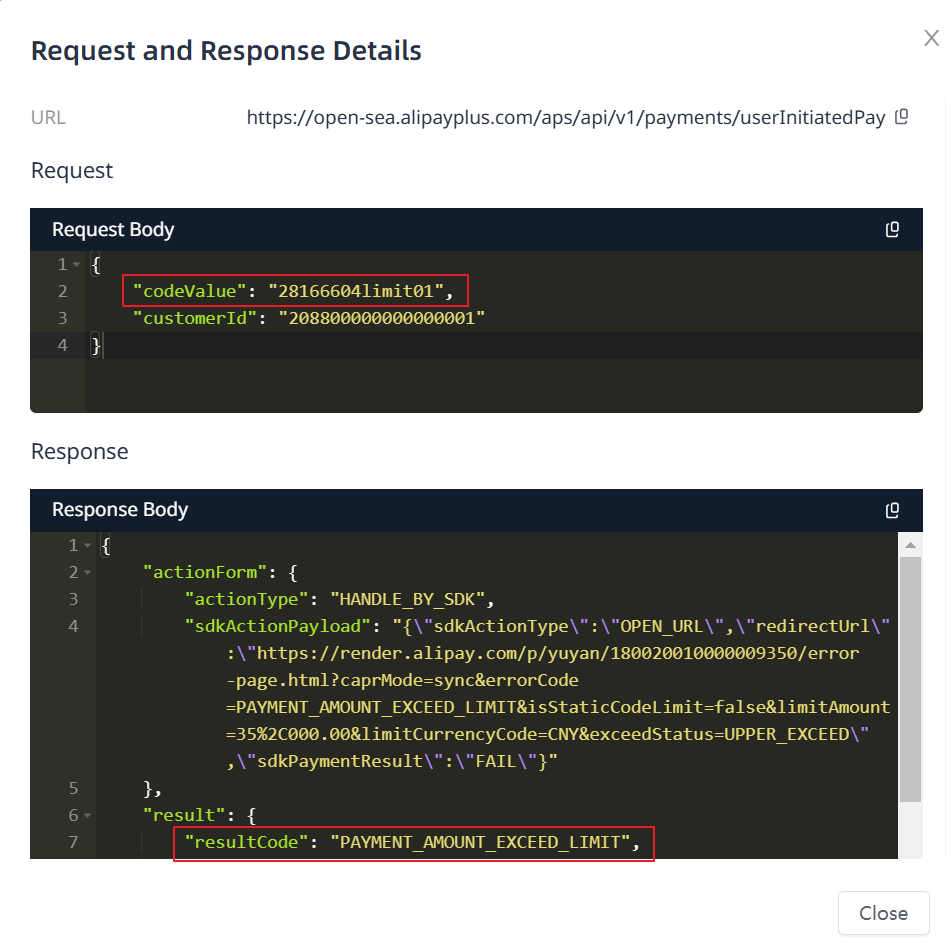Image resolution: width=946 pixels, height=948 pixels.
Task: Copy the Response Body contents
Action: pos(892,510)
